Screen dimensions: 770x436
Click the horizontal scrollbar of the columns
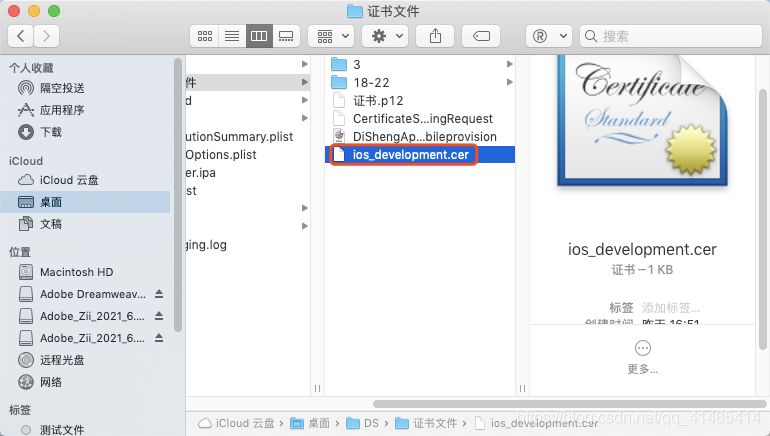point(570,404)
